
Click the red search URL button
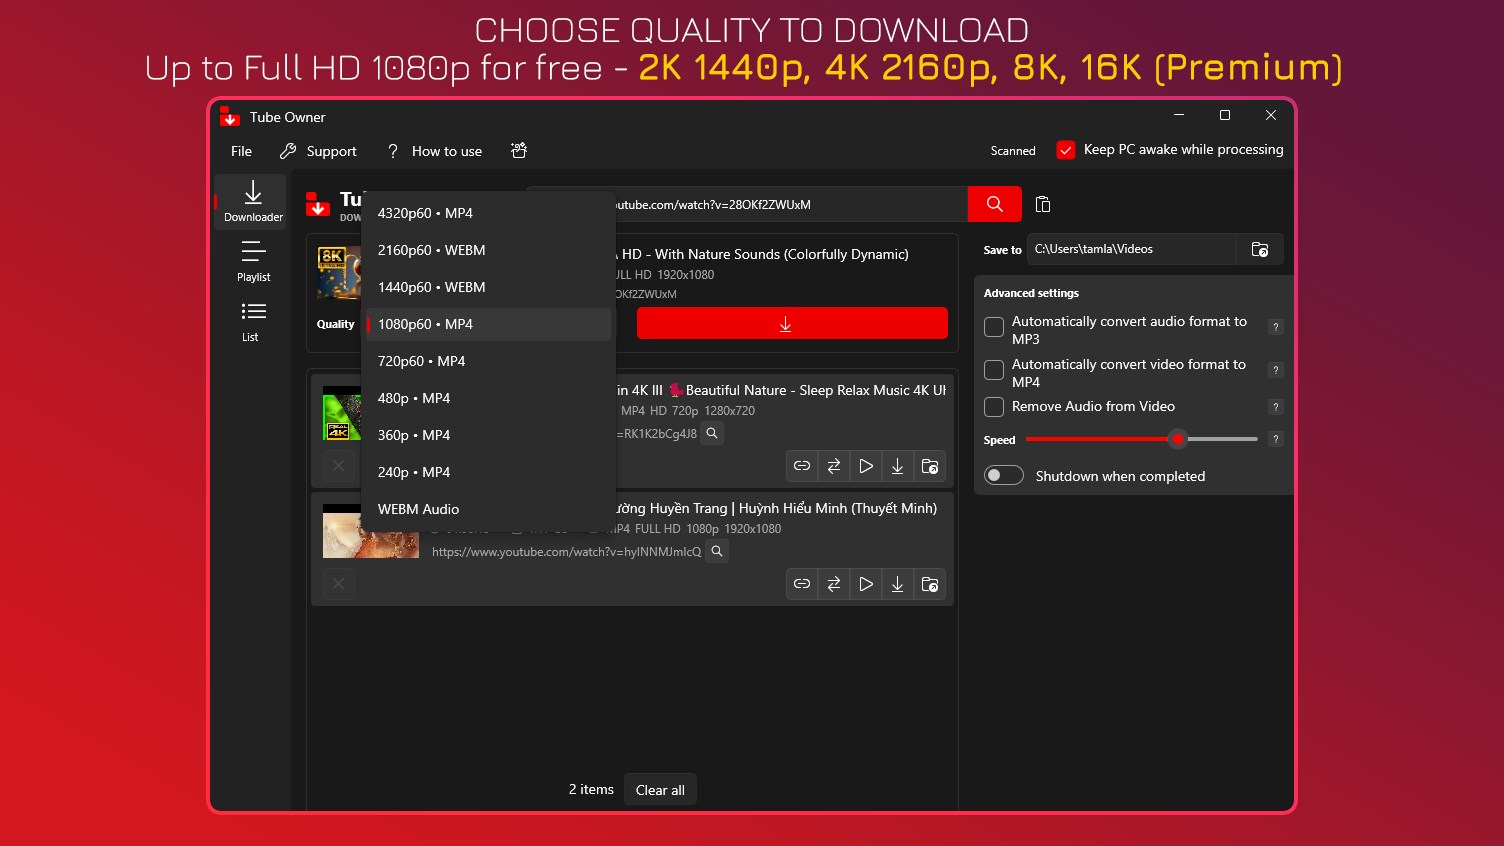point(994,204)
